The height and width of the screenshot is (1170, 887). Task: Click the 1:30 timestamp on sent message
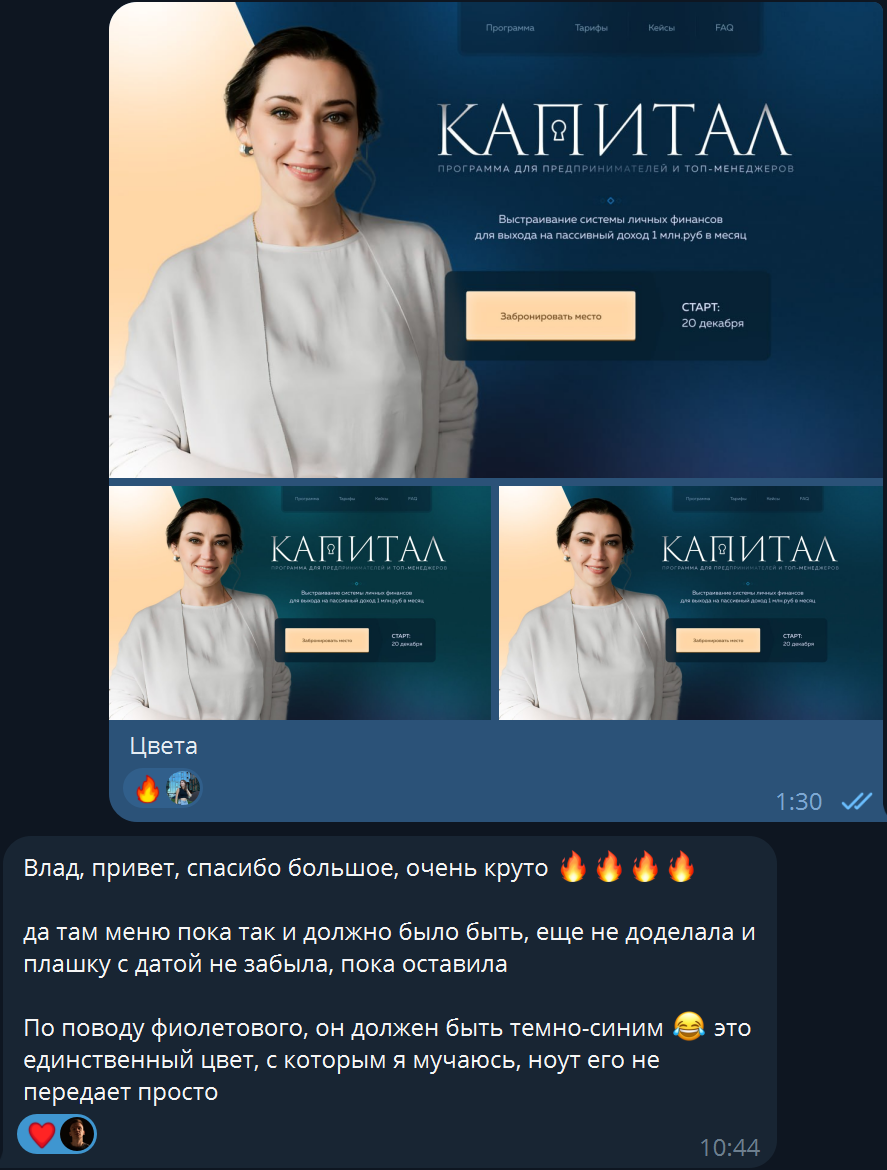[x=798, y=801]
